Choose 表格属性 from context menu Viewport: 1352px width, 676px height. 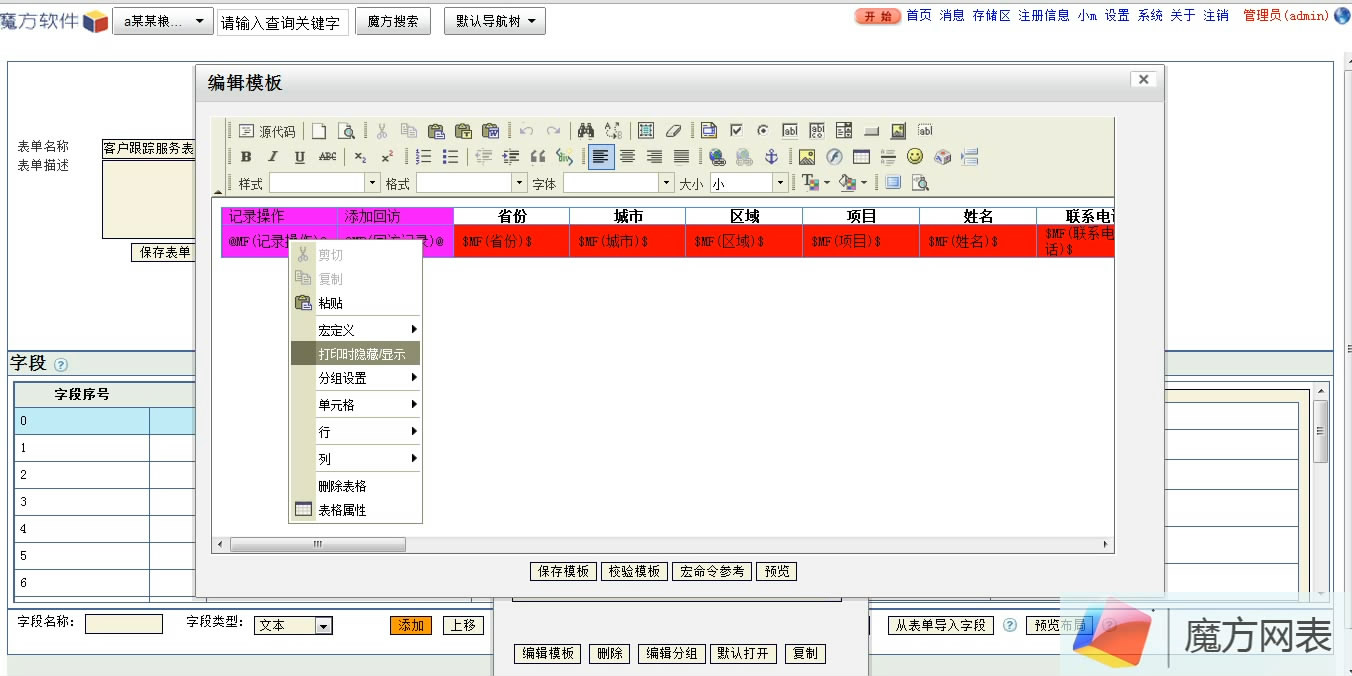point(355,510)
